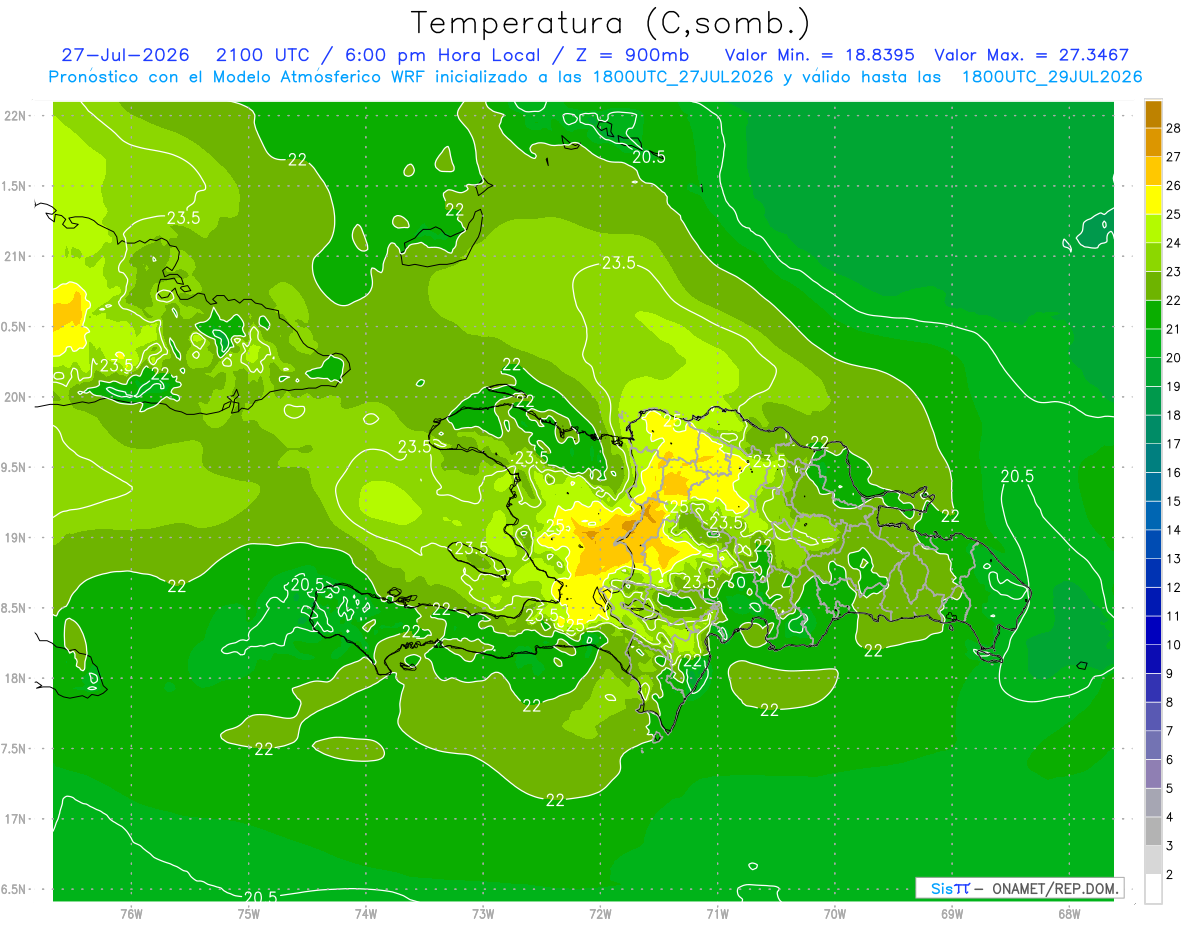Click the "73W" longitude axis label

pyautogui.click(x=483, y=913)
